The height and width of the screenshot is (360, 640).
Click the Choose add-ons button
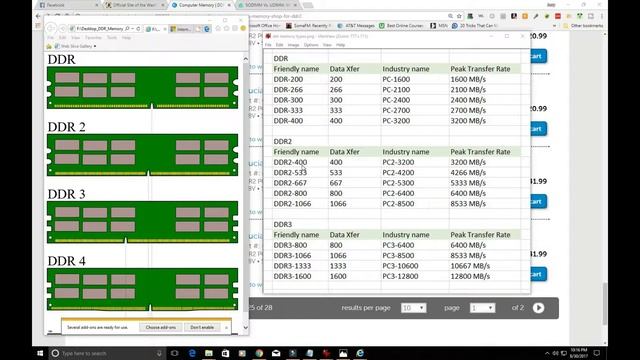[160, 327]
